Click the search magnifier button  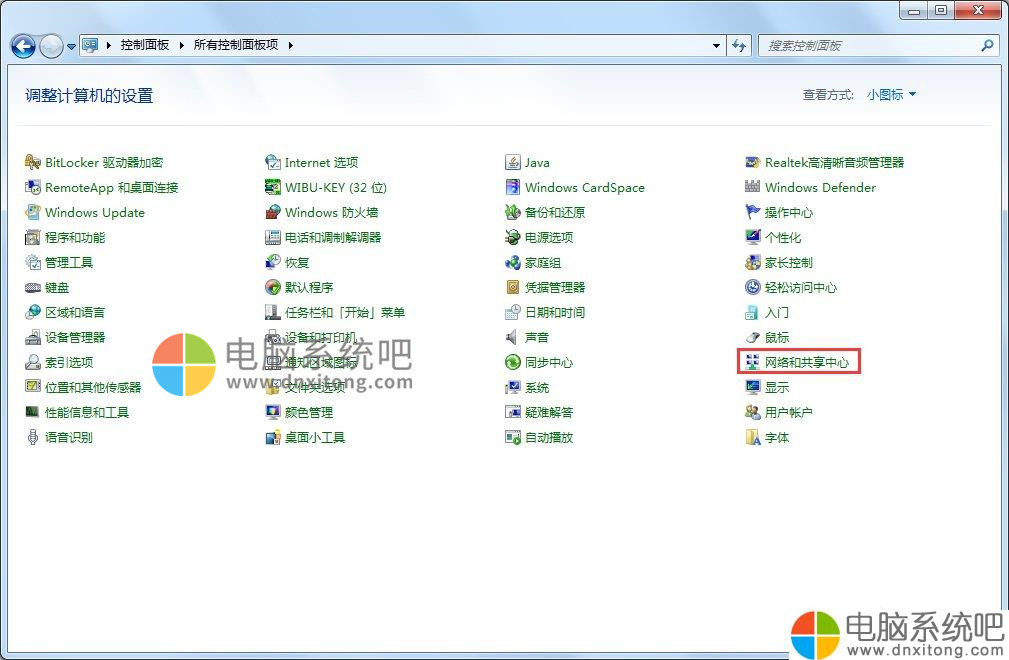coord(987,45)
